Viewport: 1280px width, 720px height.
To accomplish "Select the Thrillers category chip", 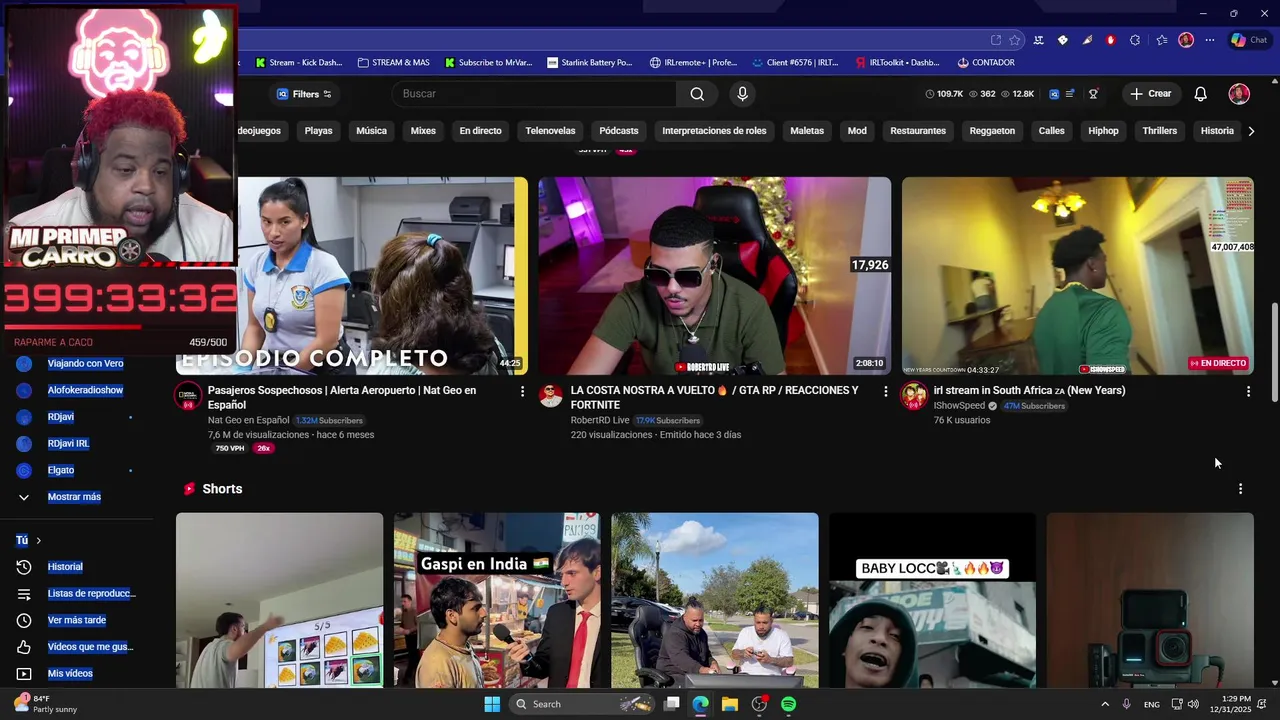I will (1160, 131).
